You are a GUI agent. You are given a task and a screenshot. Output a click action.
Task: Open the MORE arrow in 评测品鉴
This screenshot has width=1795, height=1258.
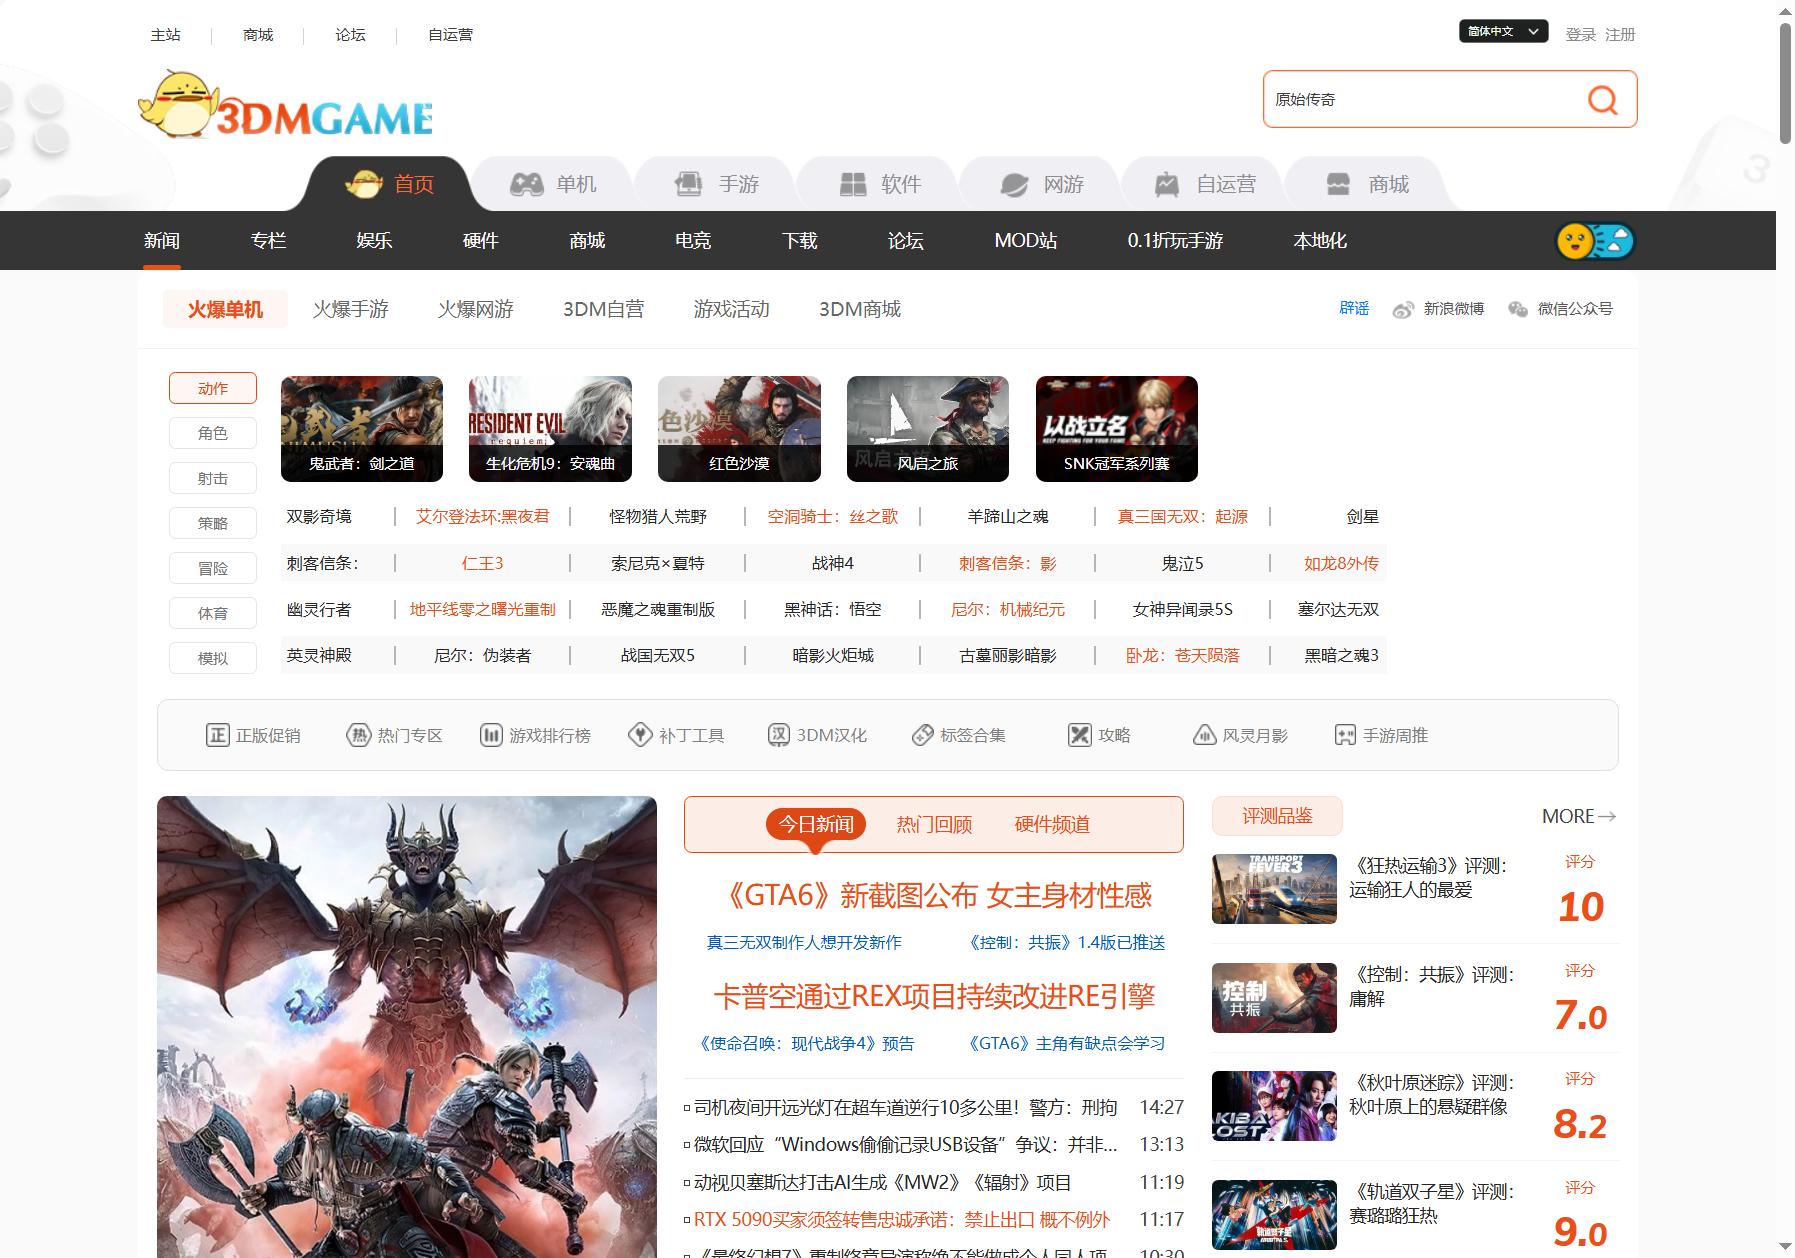click(1579, 816)
